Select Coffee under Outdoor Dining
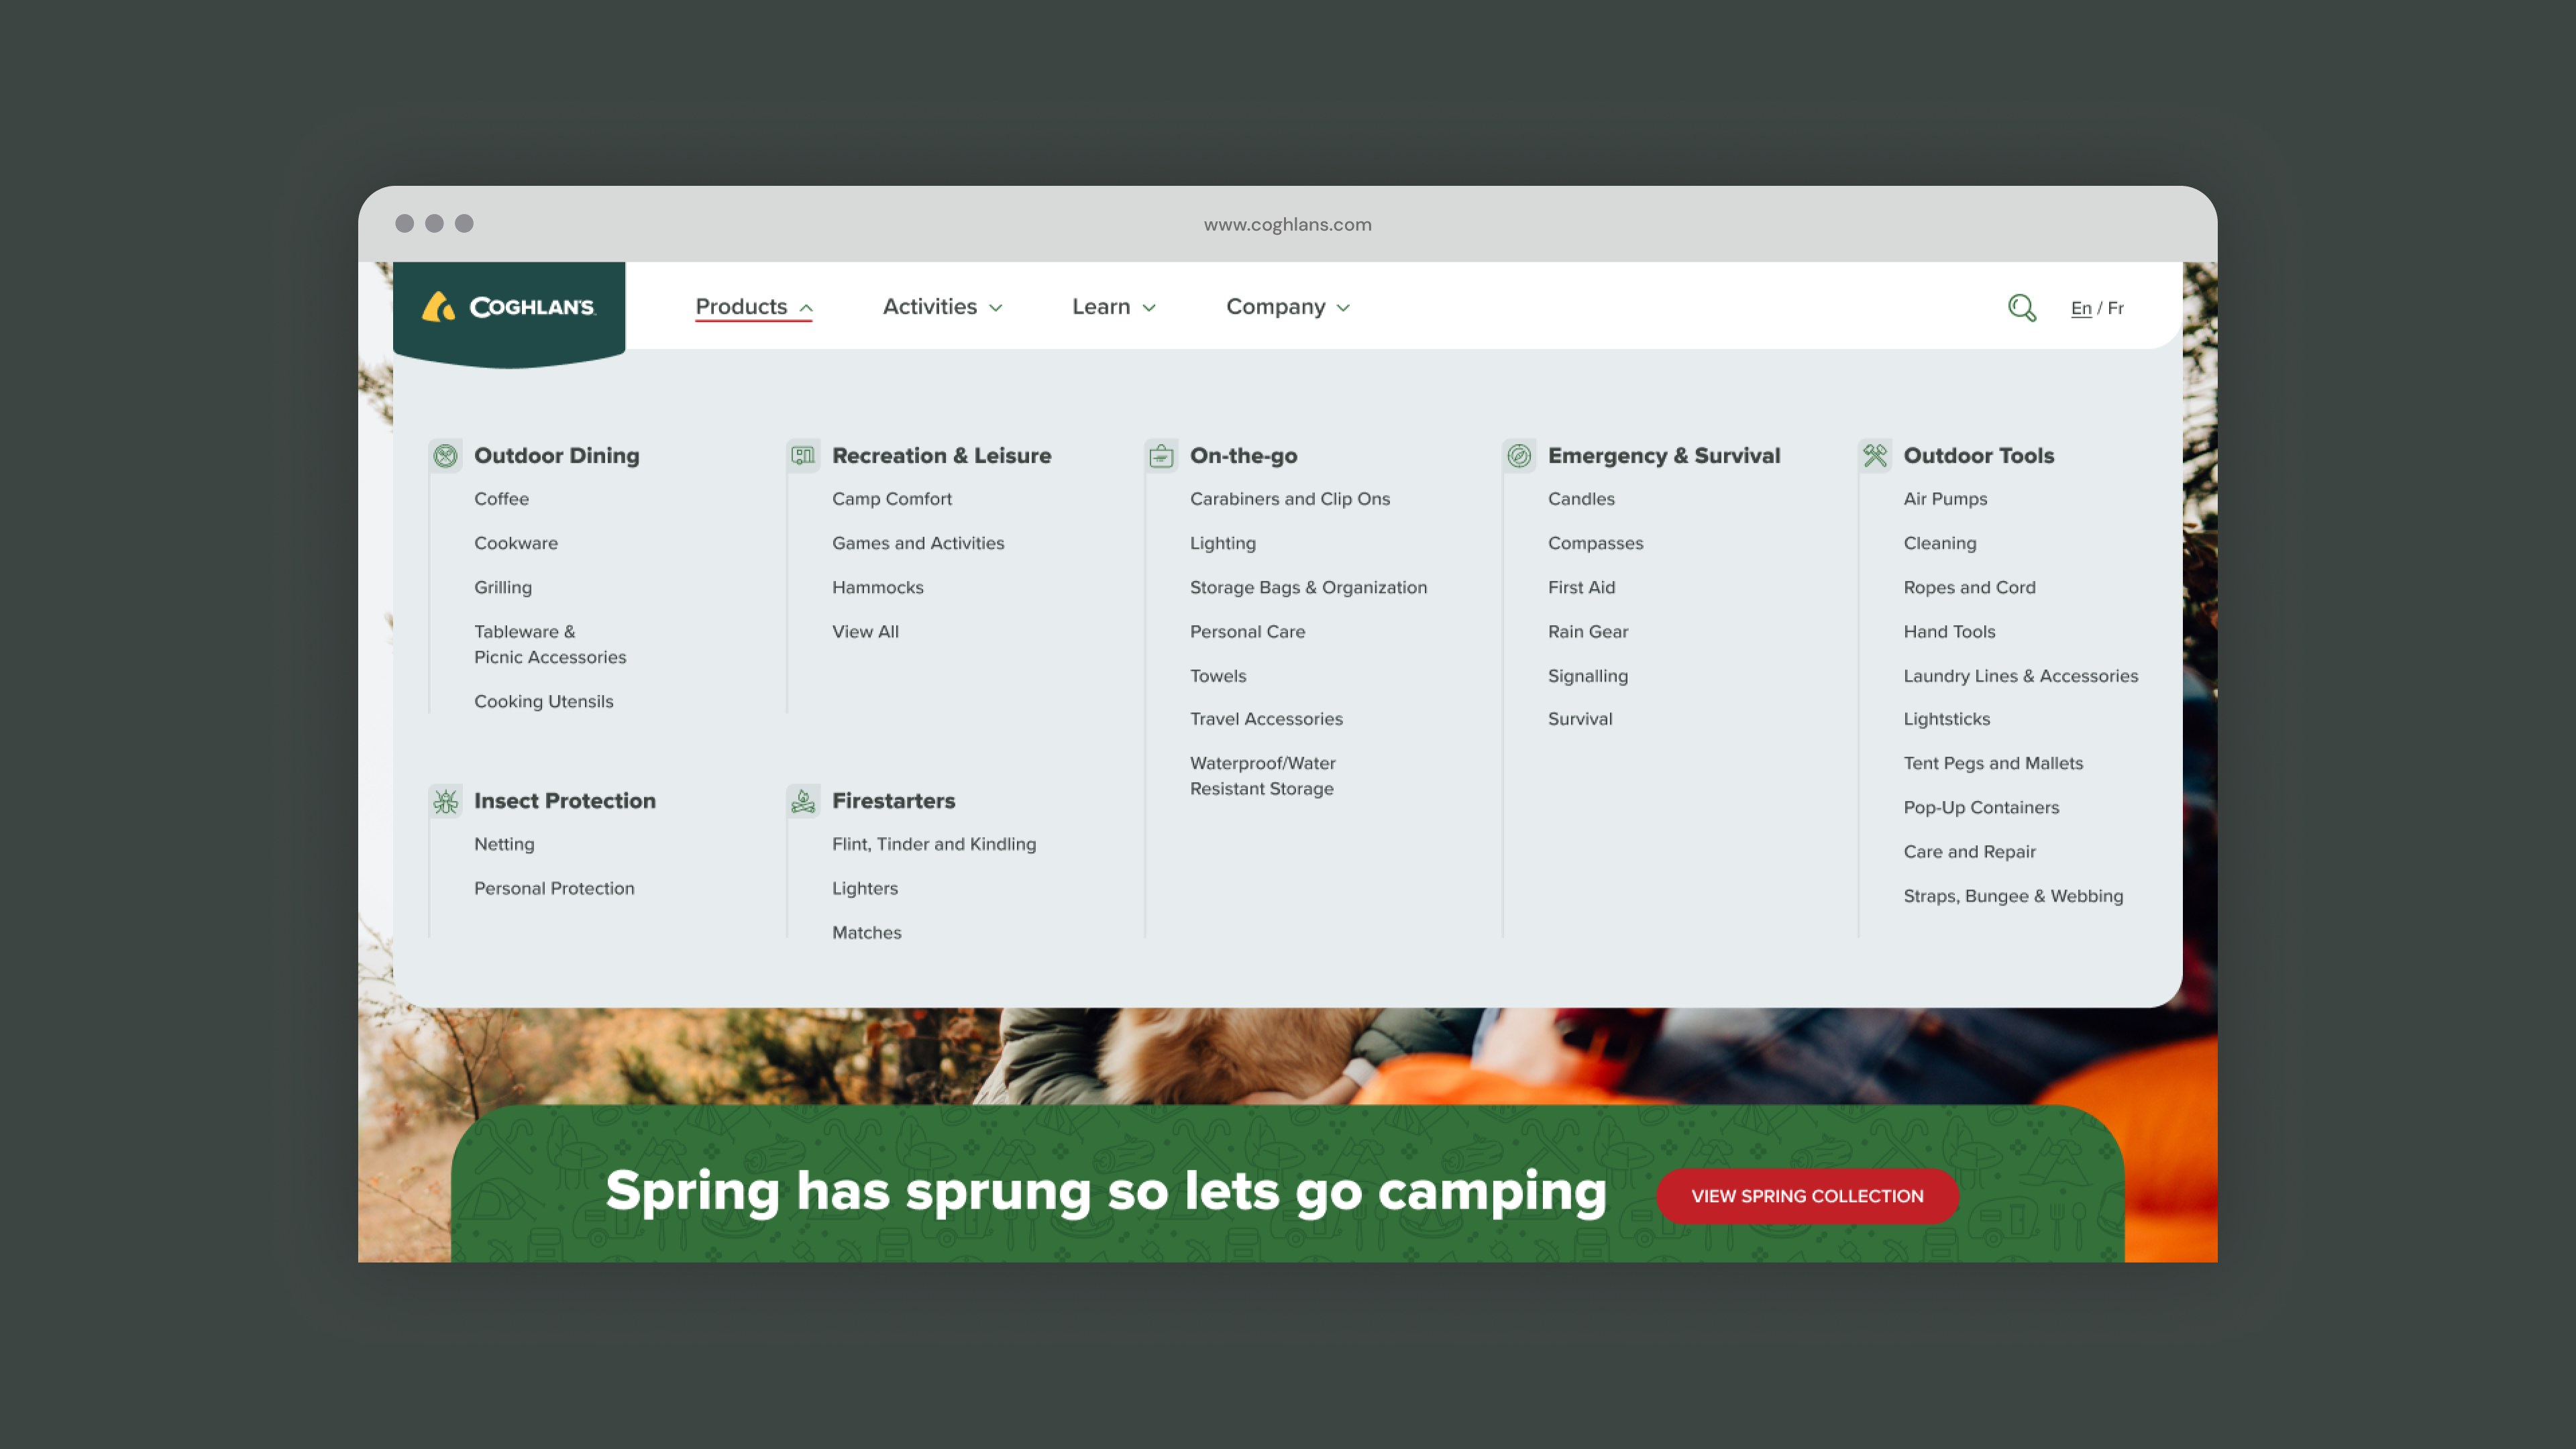The width and height of the screenshot is (2576, 1449). (x=501, y=499)
